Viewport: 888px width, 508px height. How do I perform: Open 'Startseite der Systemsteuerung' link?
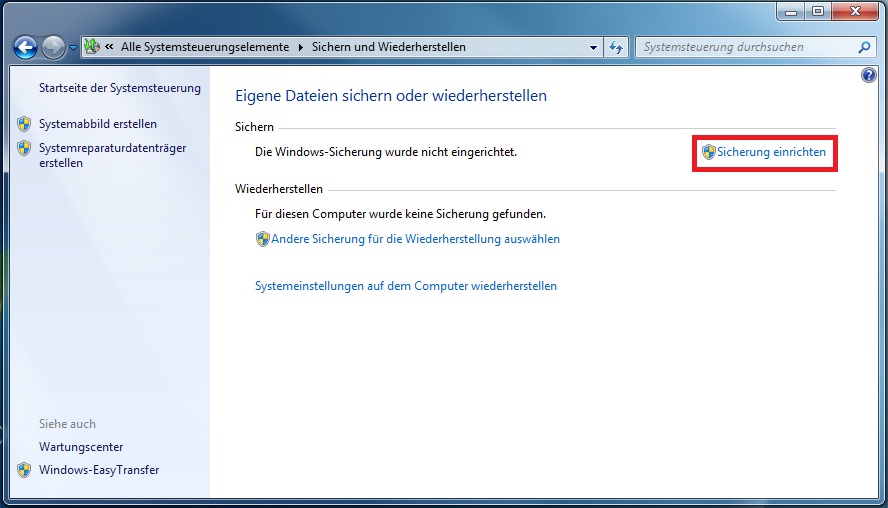(120, 88)
